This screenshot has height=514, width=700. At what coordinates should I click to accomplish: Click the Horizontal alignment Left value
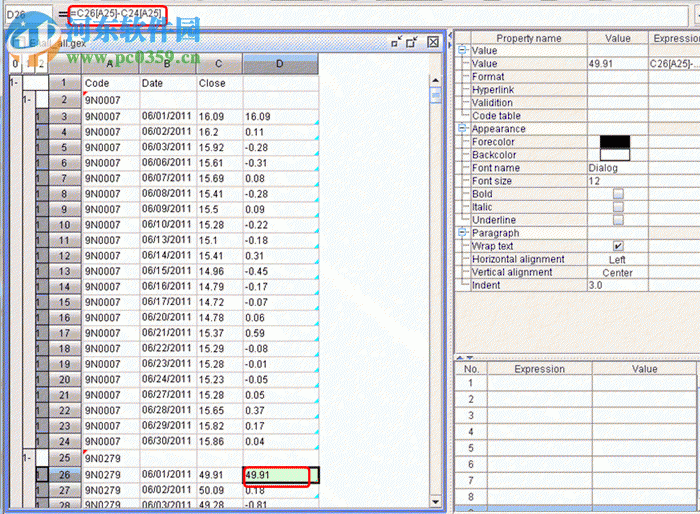pos(617,259)
